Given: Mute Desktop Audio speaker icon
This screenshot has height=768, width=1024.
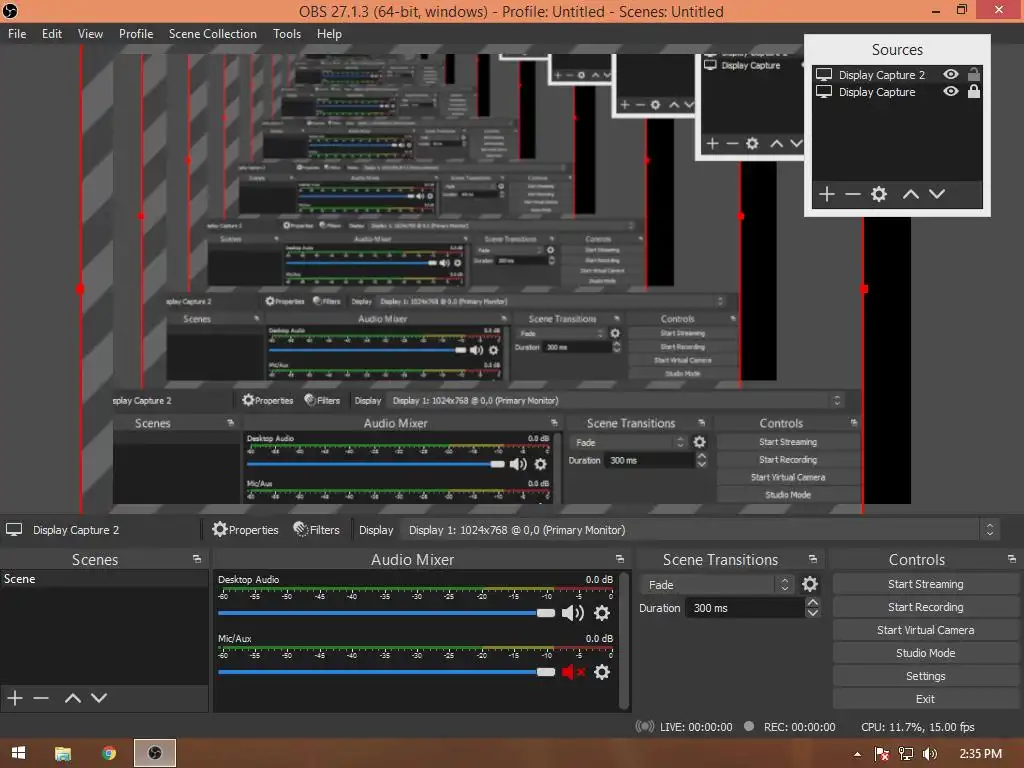Looking at the screenshot, I should click(x=573, y=613).
